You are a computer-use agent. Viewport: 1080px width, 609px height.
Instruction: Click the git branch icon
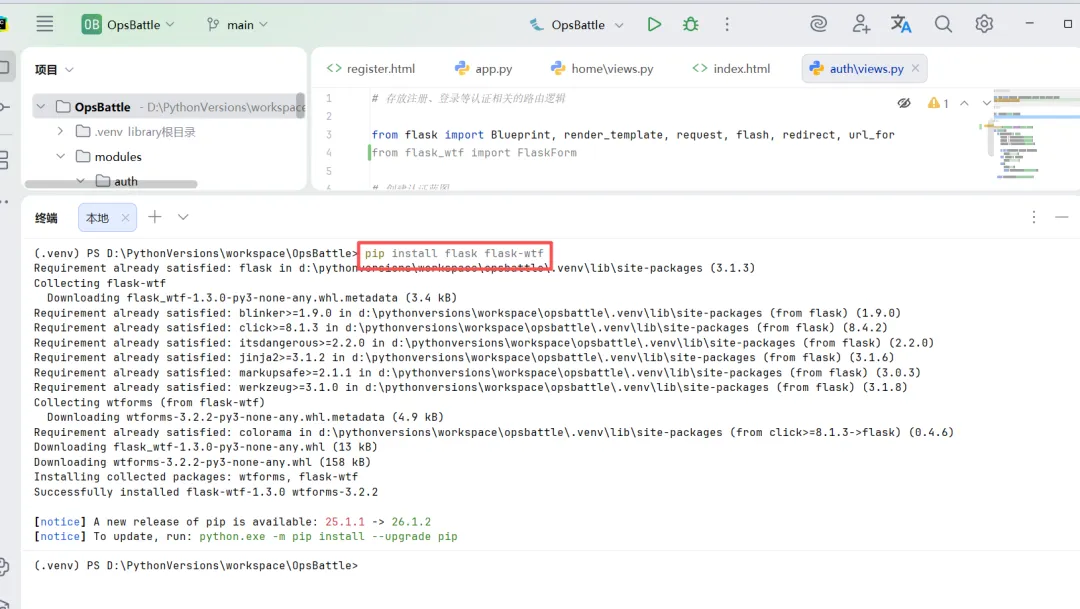[x=213, y=24]
